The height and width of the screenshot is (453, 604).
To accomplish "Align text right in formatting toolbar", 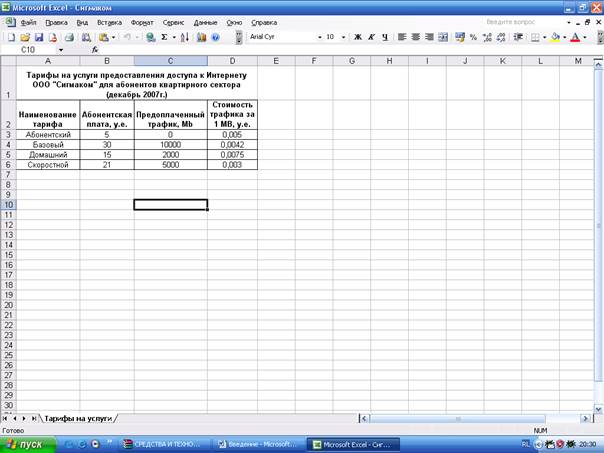I will pos(429,37).
